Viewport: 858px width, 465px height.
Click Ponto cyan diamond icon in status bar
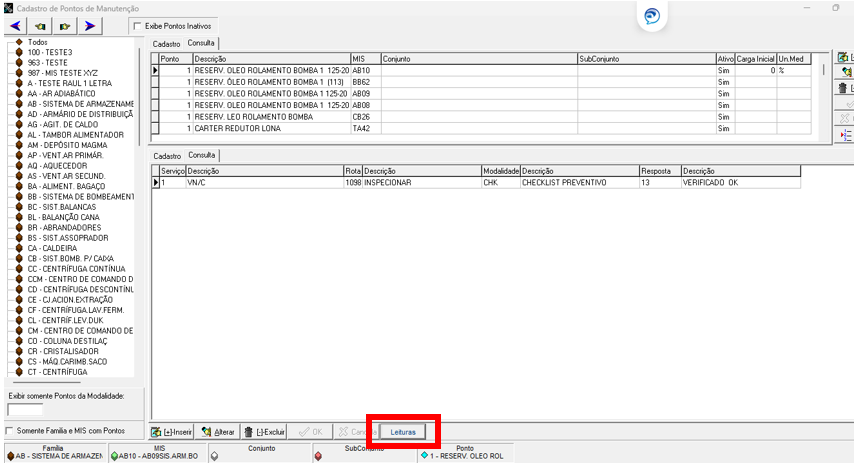(424, 455)
